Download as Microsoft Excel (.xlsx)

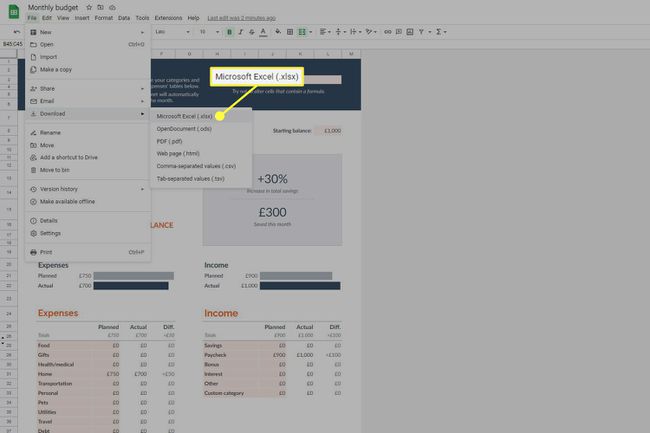point(201,116)
